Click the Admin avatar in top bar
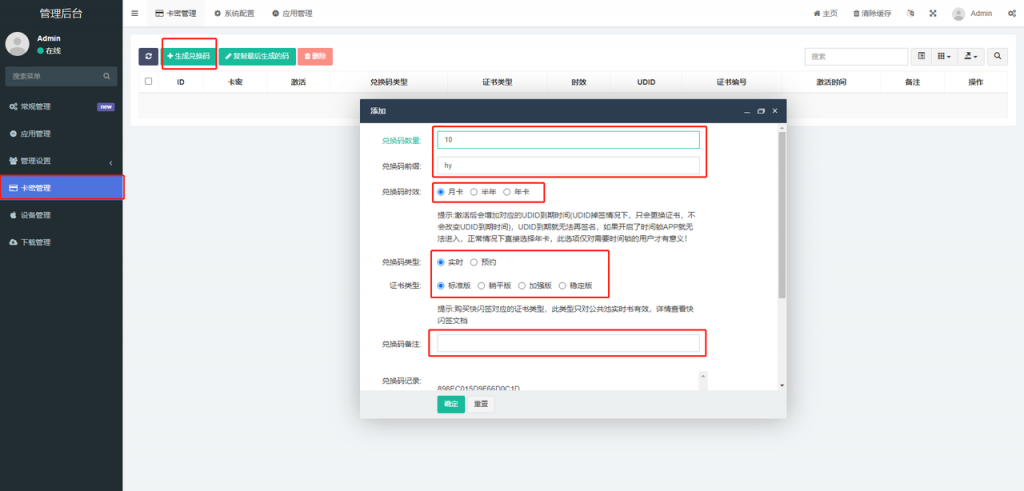The height and width of the screenshot is (491, 1024). pyautogui.click(x=959, y=13)
